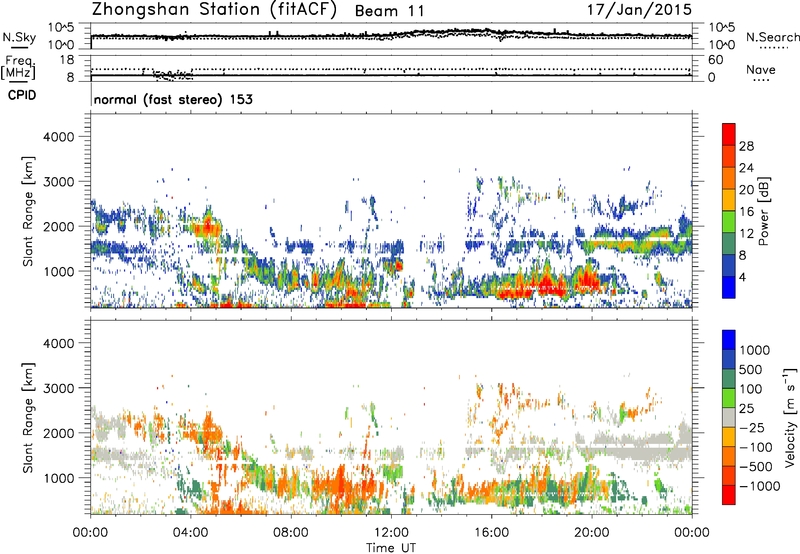
Task: Select the '-25' label on Velocity colorbar
Action: pyautogui.click(x=751, y=428)
